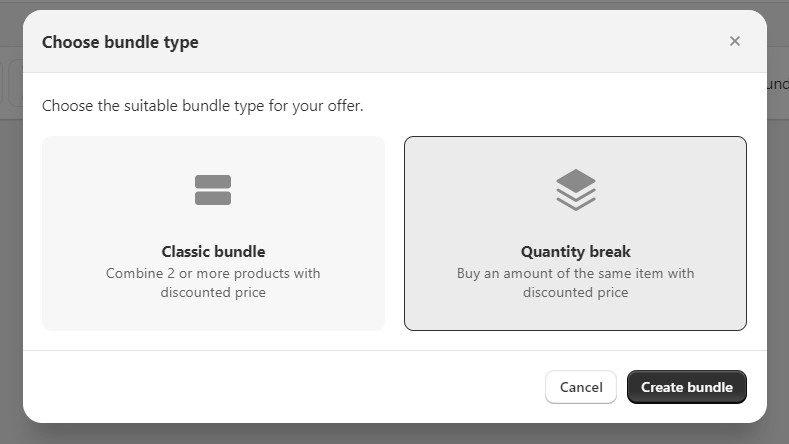The height and width of the screenshot is (444, 789).
Task: Click the "discounted price" line under Classic bundle
Action: pos(213,293)
